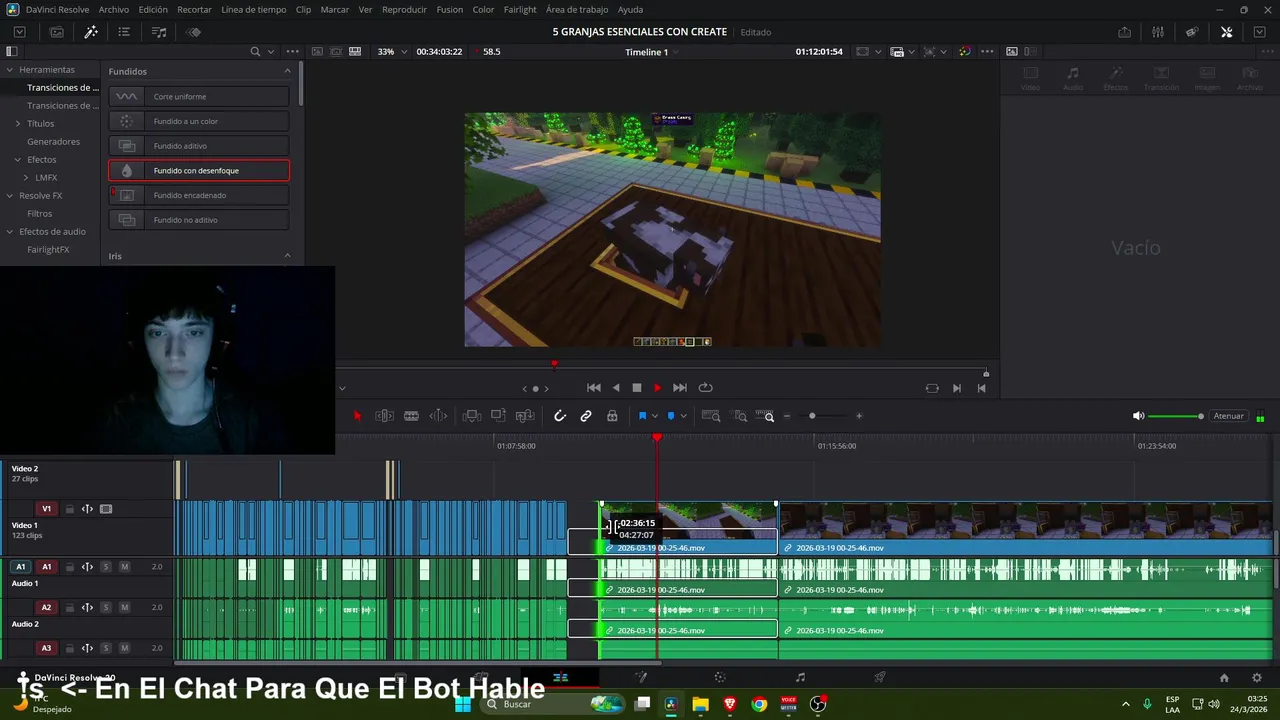This screenshot has height=720, width=1280.
Task: Collapse the Herramientas tree section
Action: (9, 70)
